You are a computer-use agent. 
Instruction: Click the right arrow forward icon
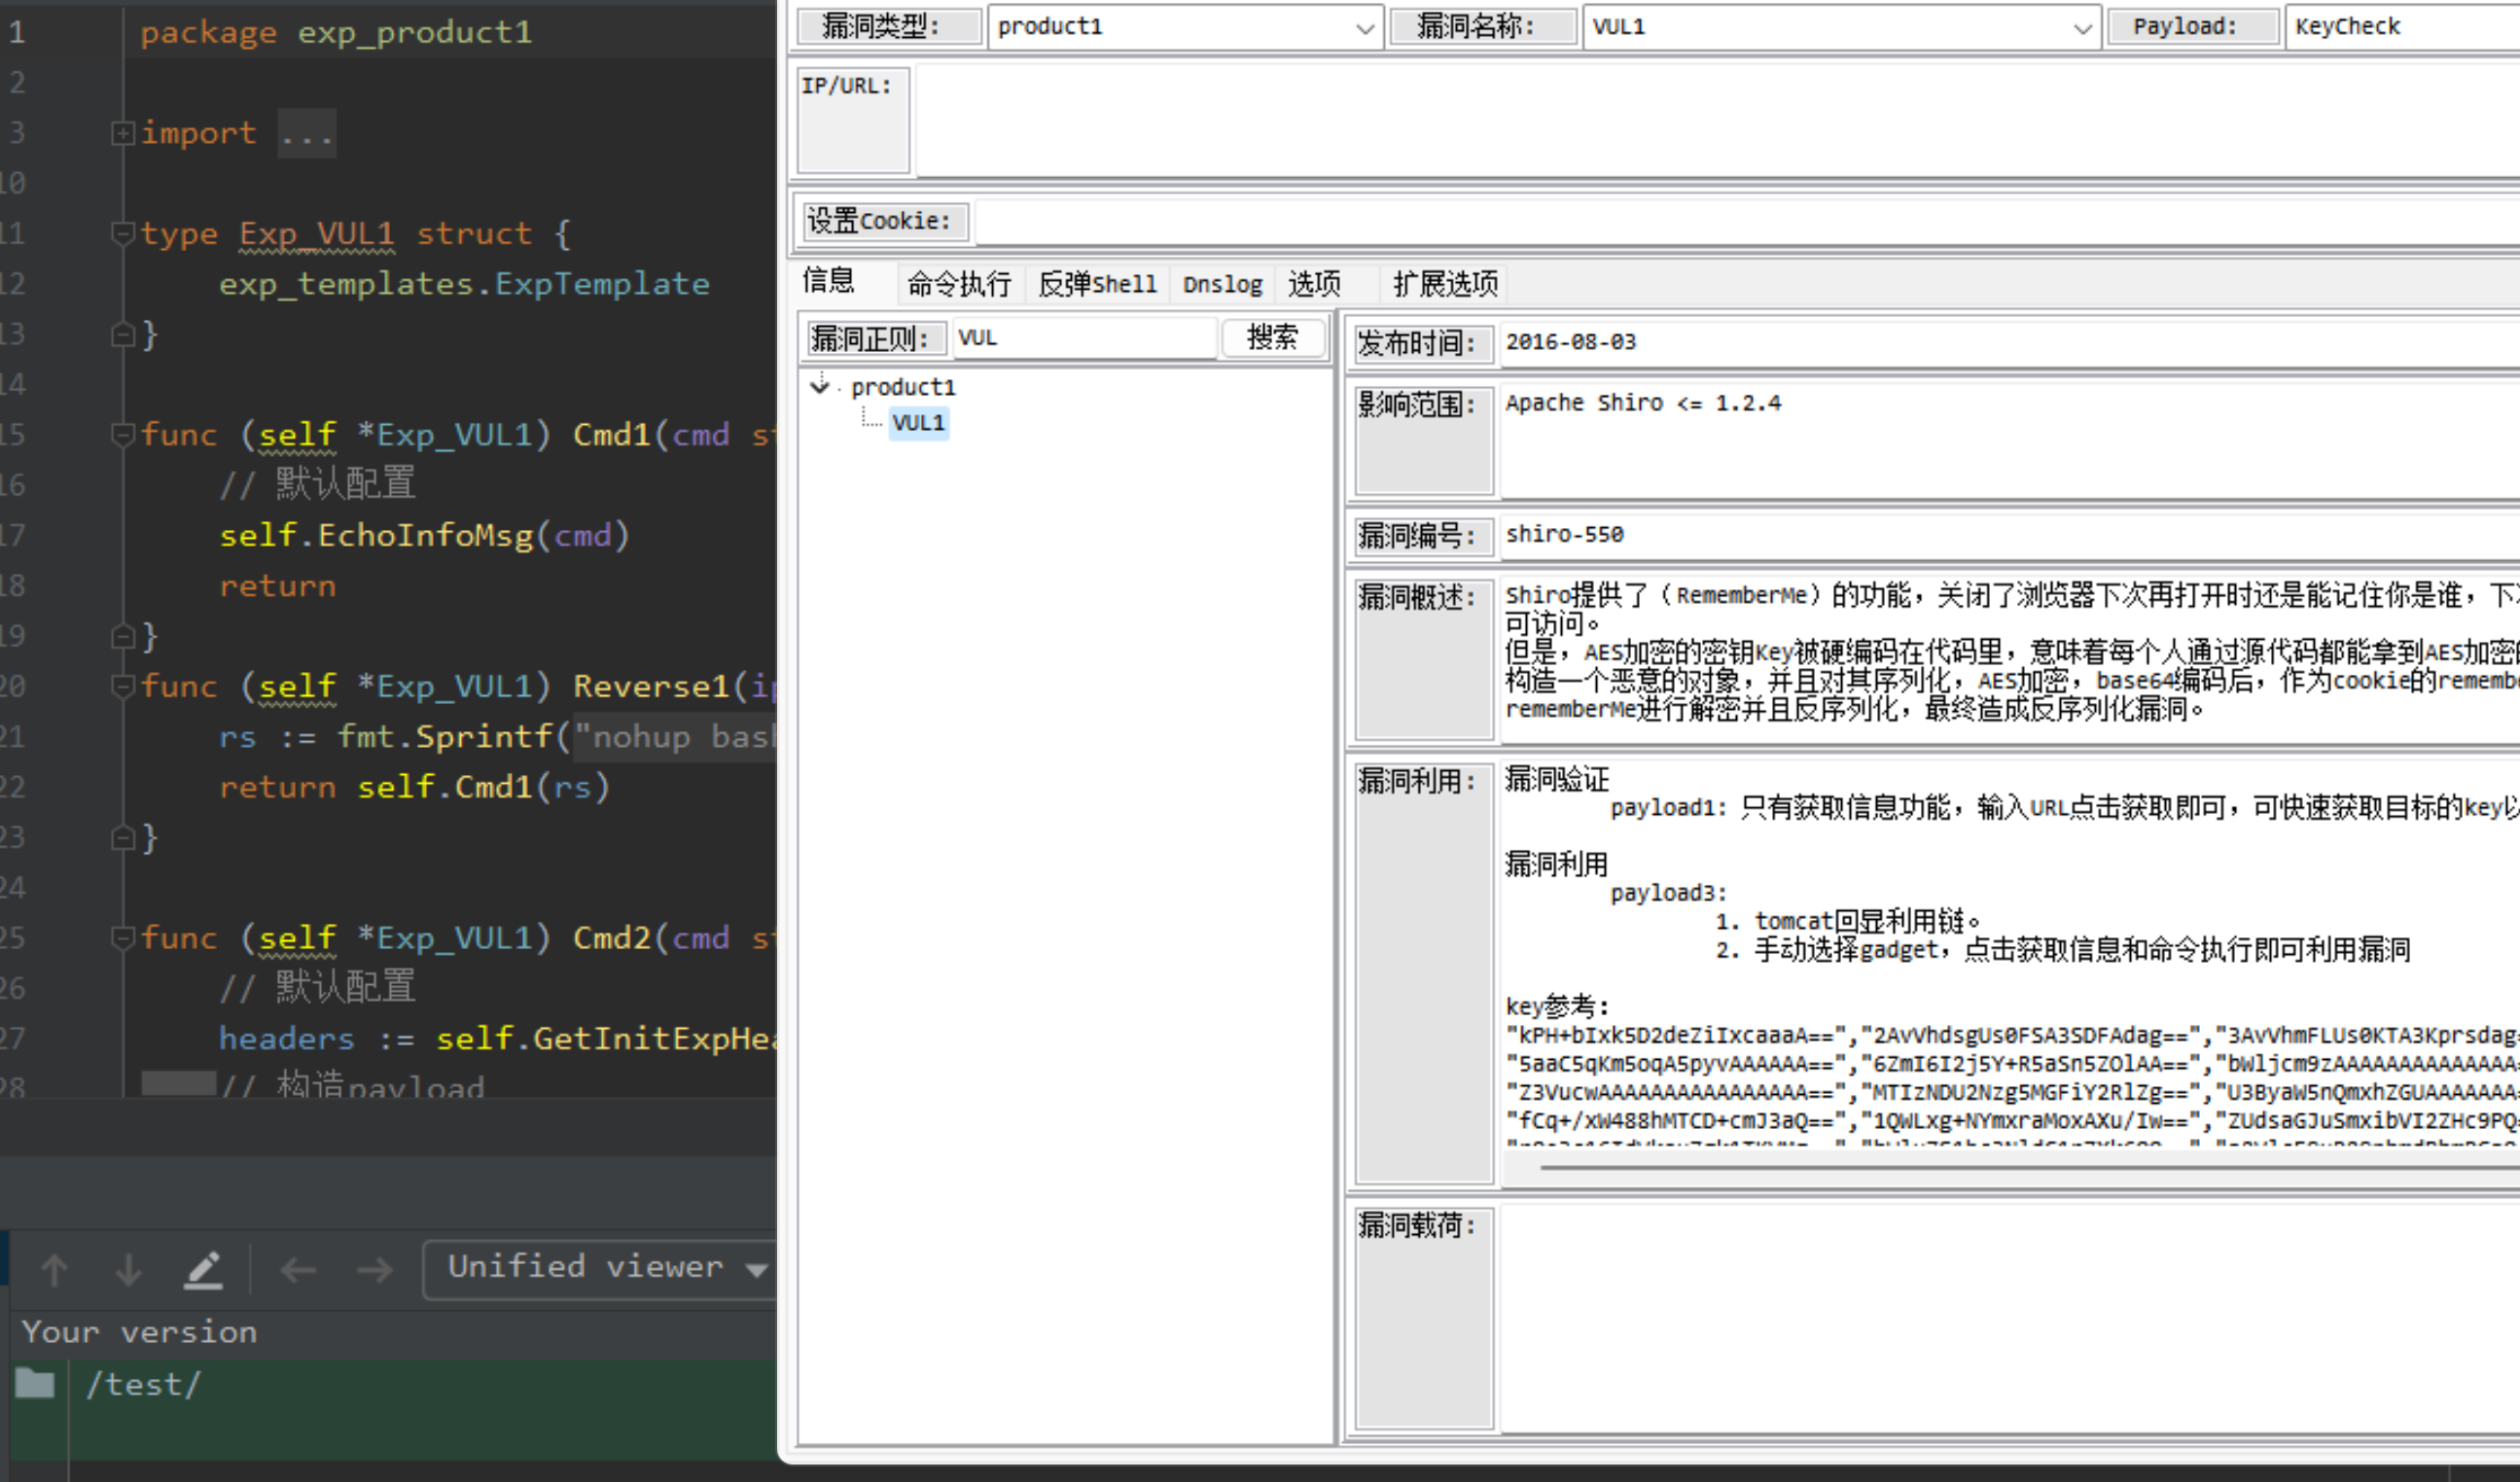[374, 1270]
